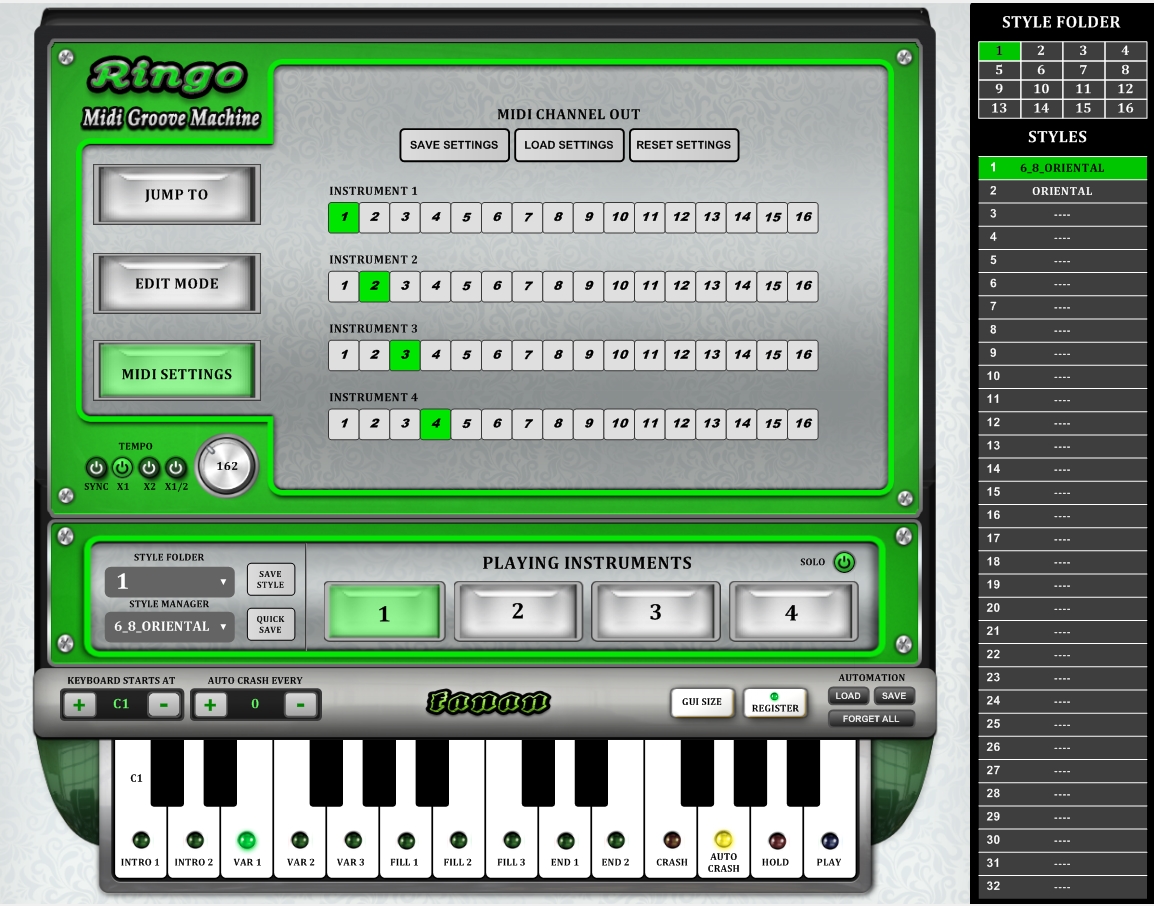Click the FORGET ALL automation button
This screenshot has height=906, width=1154.
point(871,719)
